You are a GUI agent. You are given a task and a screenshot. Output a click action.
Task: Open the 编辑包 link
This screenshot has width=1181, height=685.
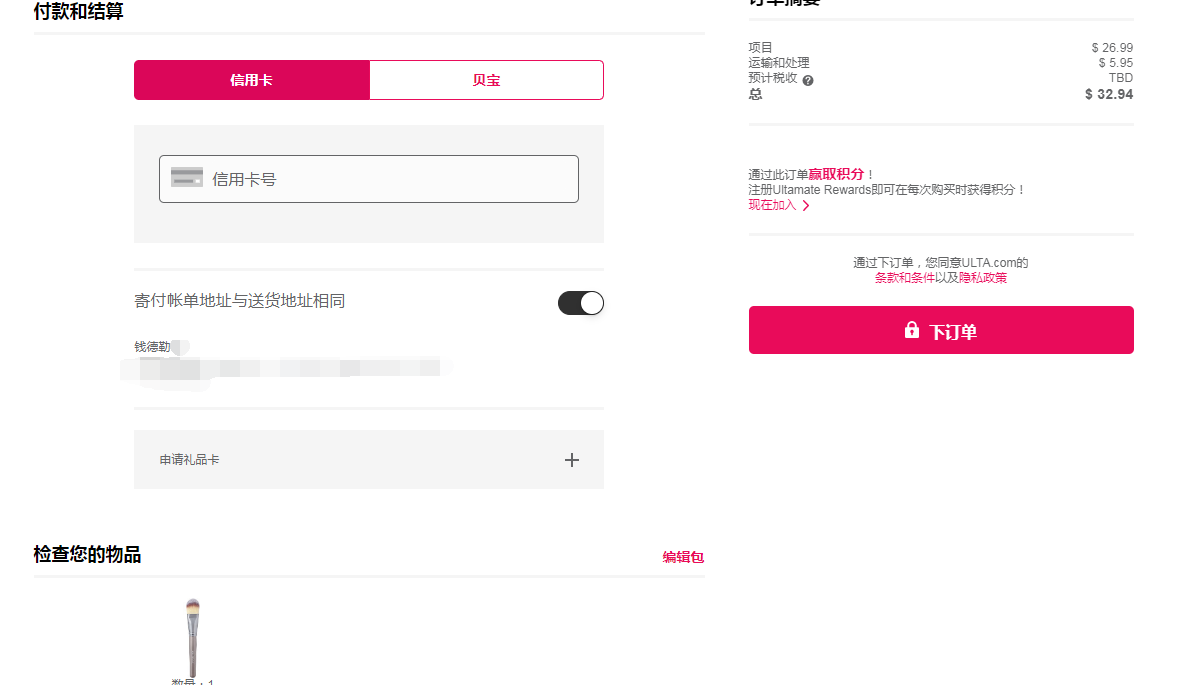(x=683, y=557)
